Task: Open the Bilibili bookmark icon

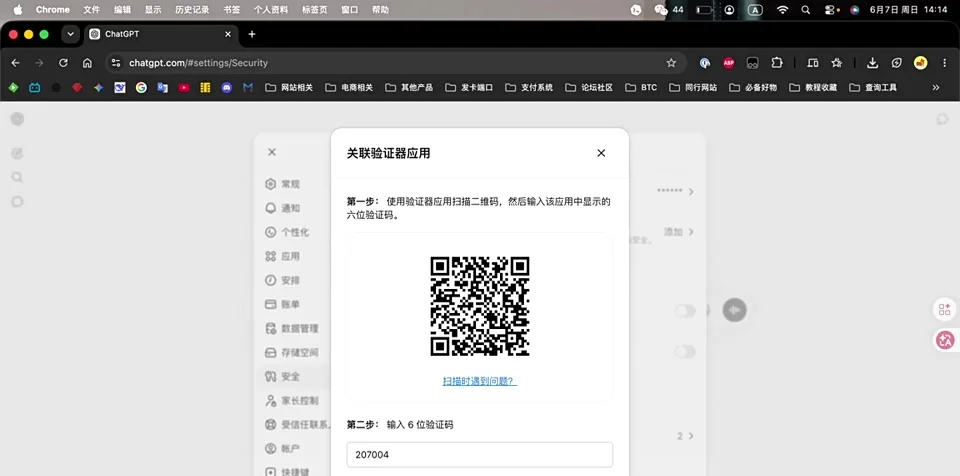Action: 35,88
